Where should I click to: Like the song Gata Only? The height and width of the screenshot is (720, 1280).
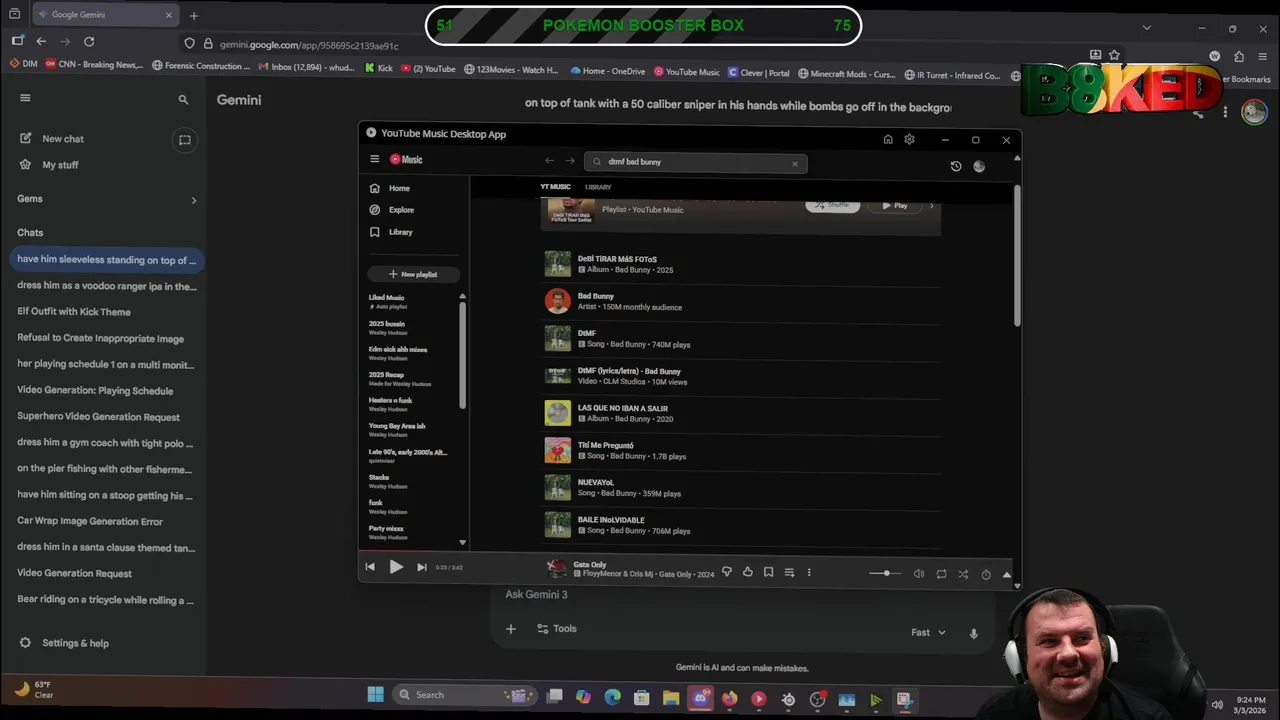(747, 572)
